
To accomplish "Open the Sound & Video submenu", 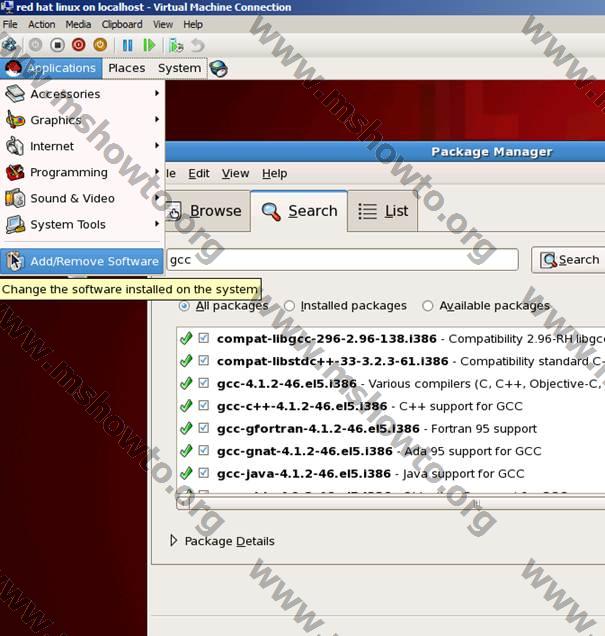I will (82, 198).
